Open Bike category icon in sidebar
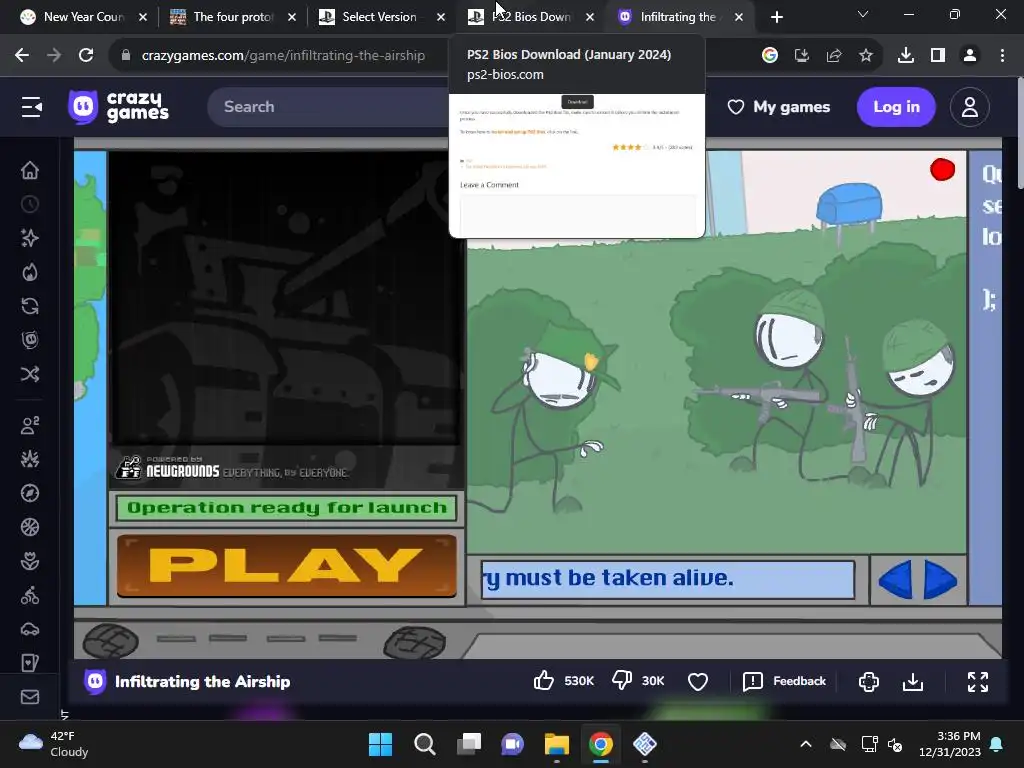Image resolution: width=1024 pixels, height=768 pixels. (x=30, y=595)
